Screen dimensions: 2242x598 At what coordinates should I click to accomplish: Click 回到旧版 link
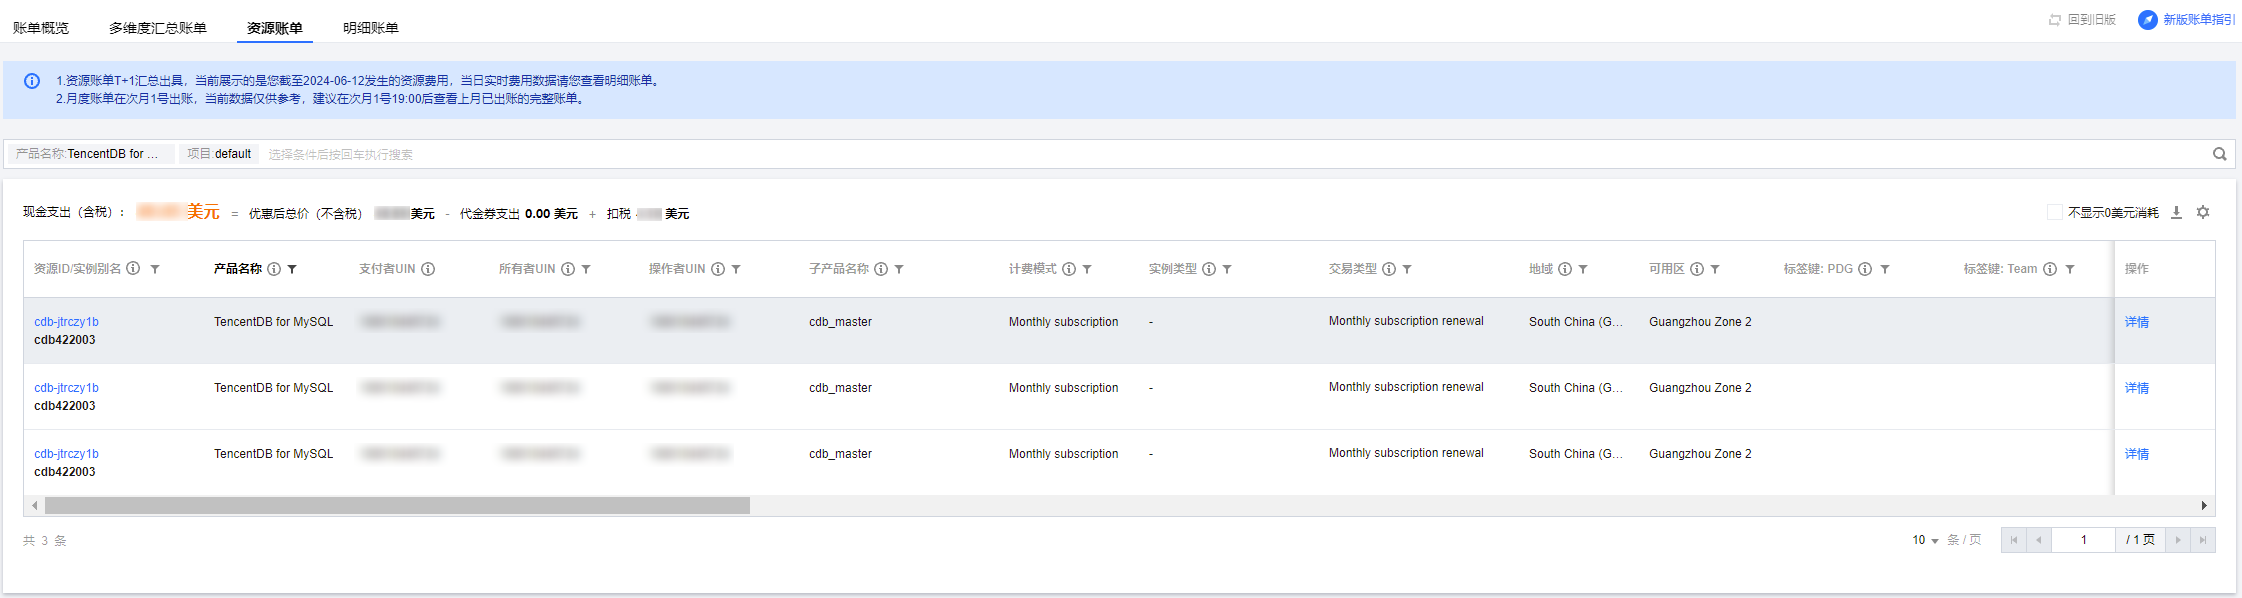2082,20
